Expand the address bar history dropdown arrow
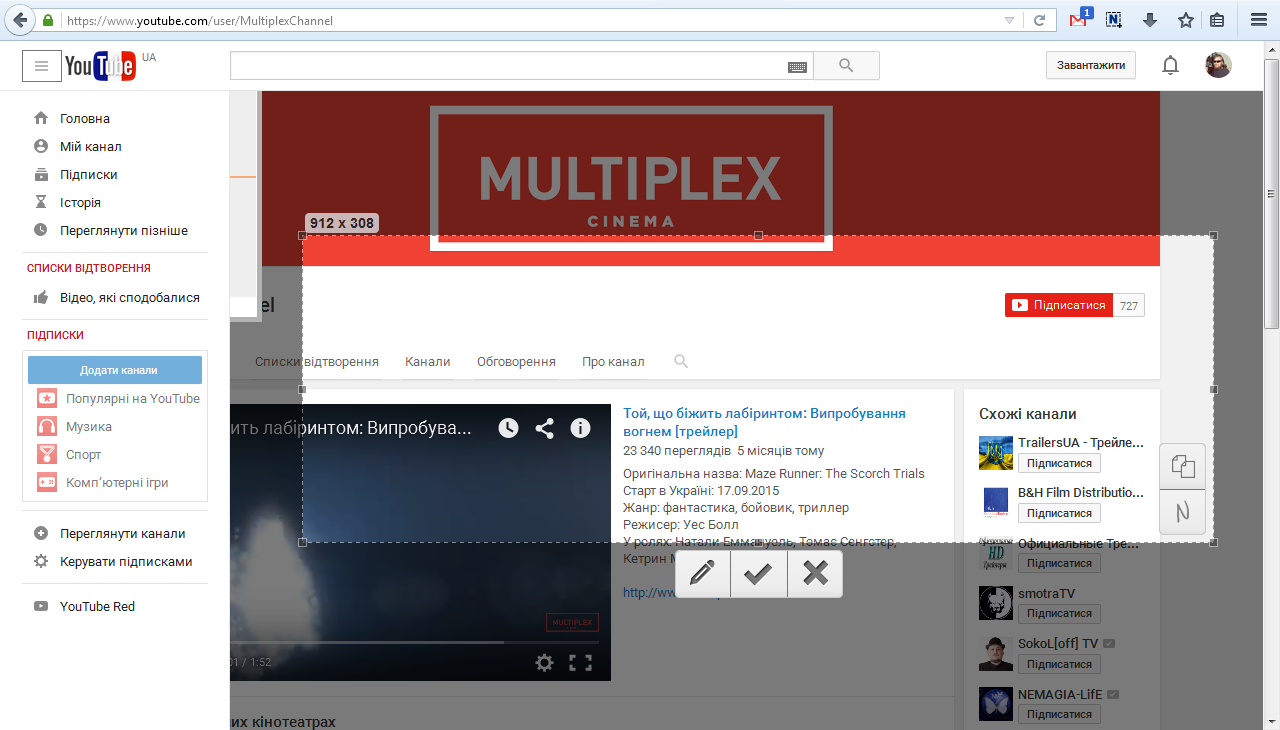This screenshot has height=730, width=1280. 1009,20
